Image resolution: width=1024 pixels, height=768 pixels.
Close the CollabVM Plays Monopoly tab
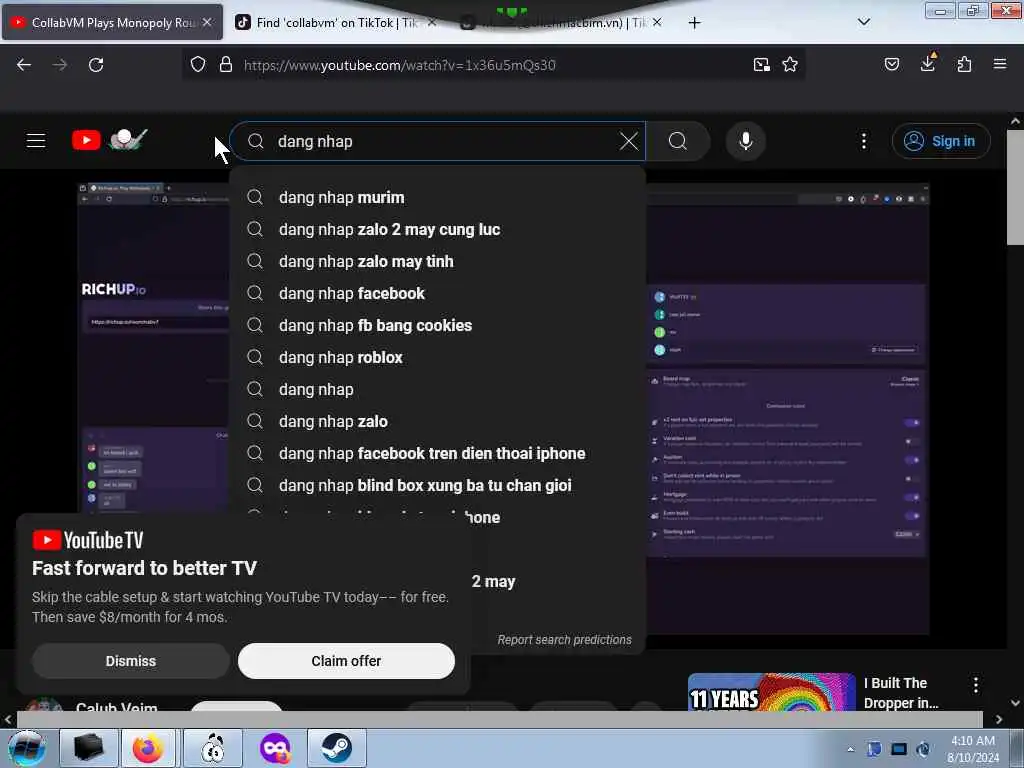(x=207, y=22)
